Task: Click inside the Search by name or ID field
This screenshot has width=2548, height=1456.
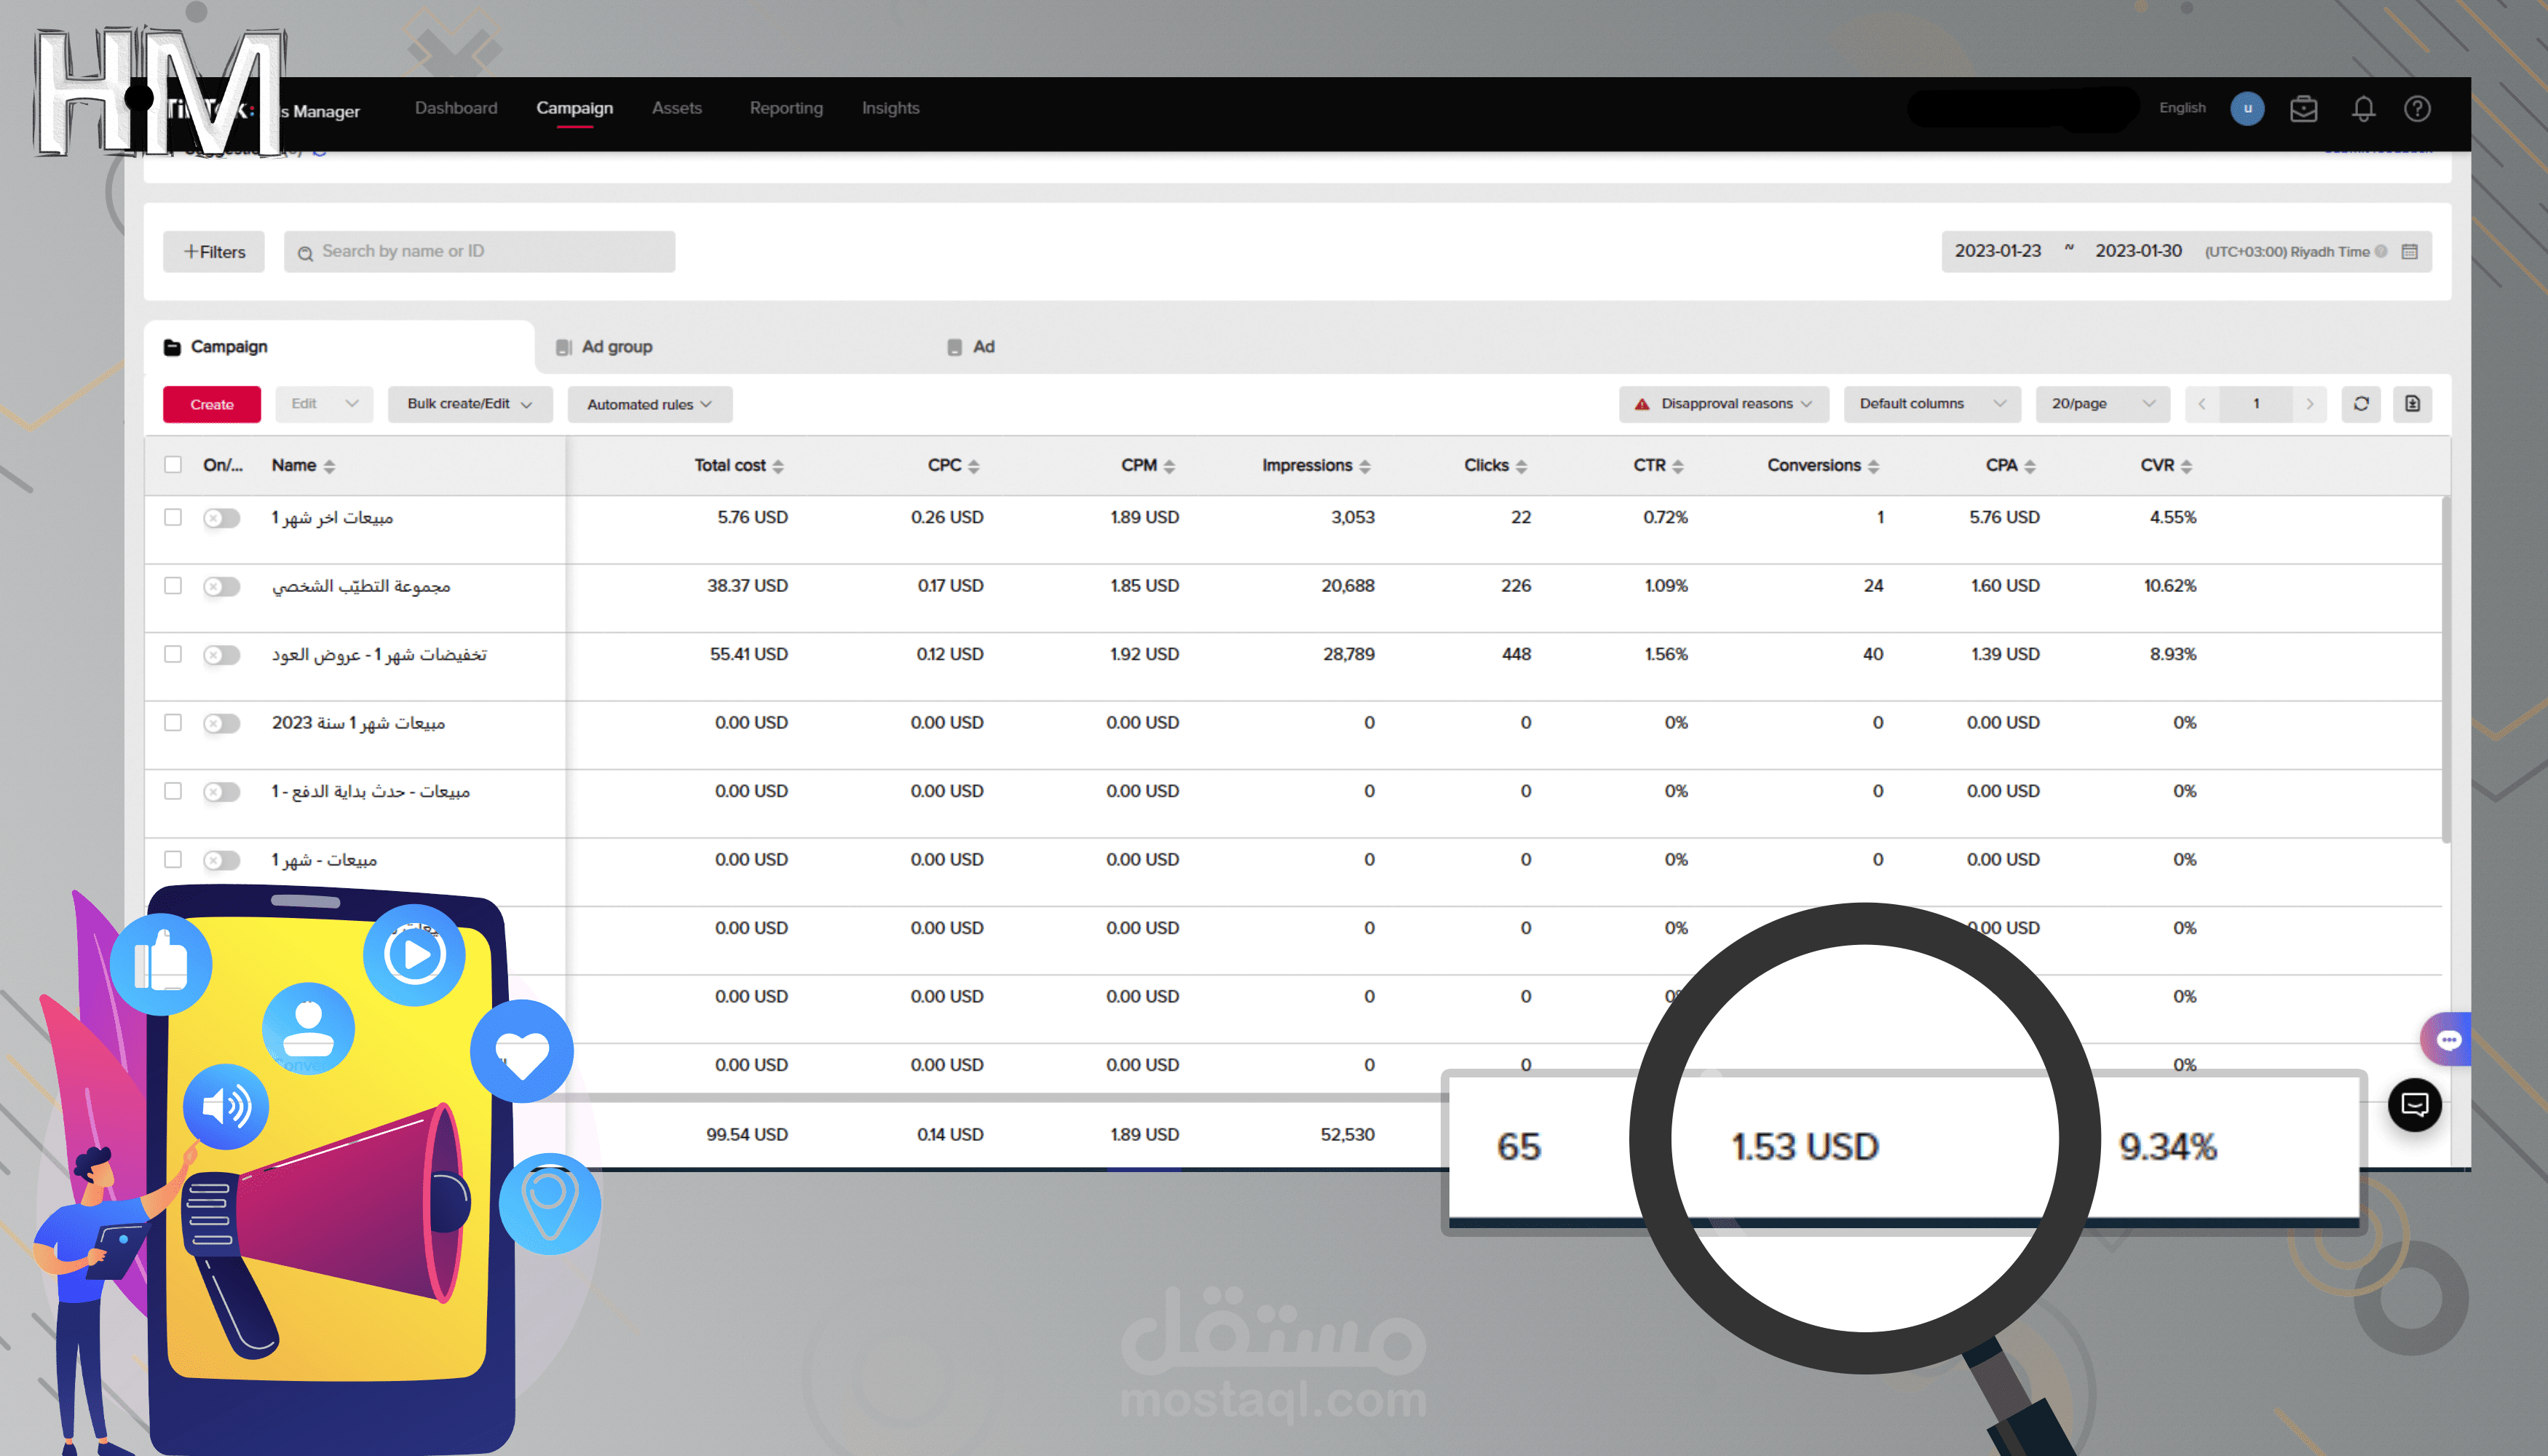Action: (478, 251)
